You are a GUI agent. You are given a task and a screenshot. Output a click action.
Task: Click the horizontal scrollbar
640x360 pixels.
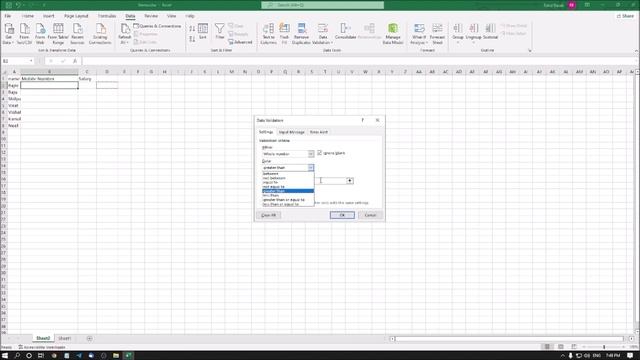[x=509, y=339]
